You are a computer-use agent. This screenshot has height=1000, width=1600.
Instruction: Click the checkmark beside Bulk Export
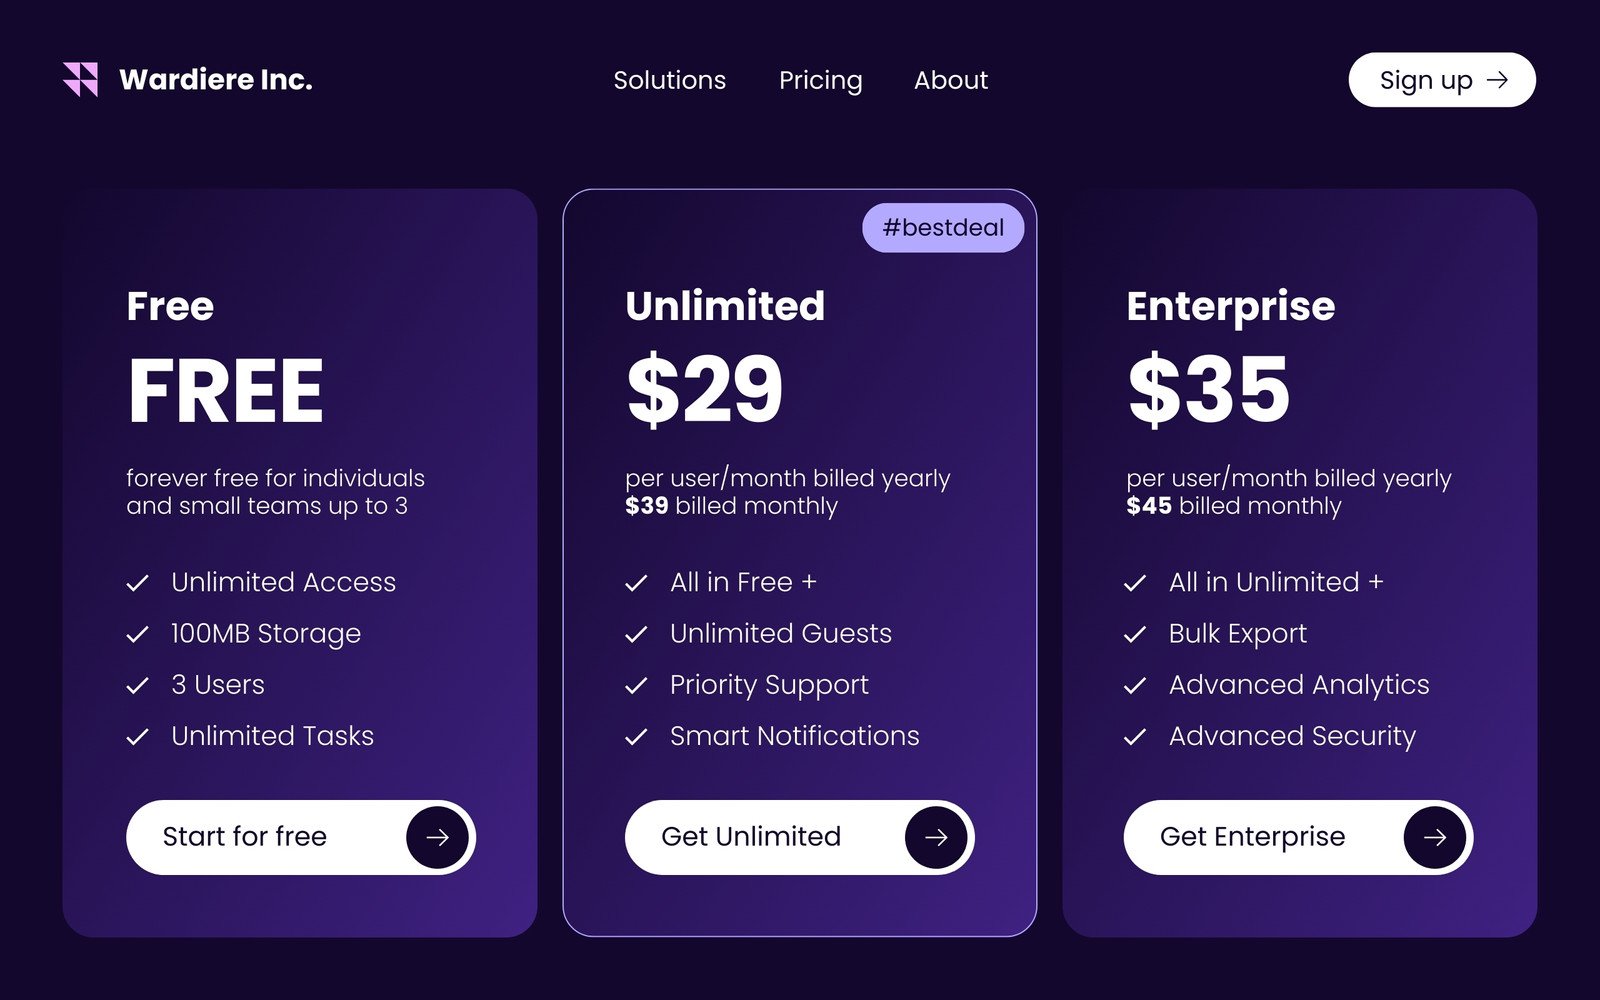pyautogui.click(x=1137, y=633)
